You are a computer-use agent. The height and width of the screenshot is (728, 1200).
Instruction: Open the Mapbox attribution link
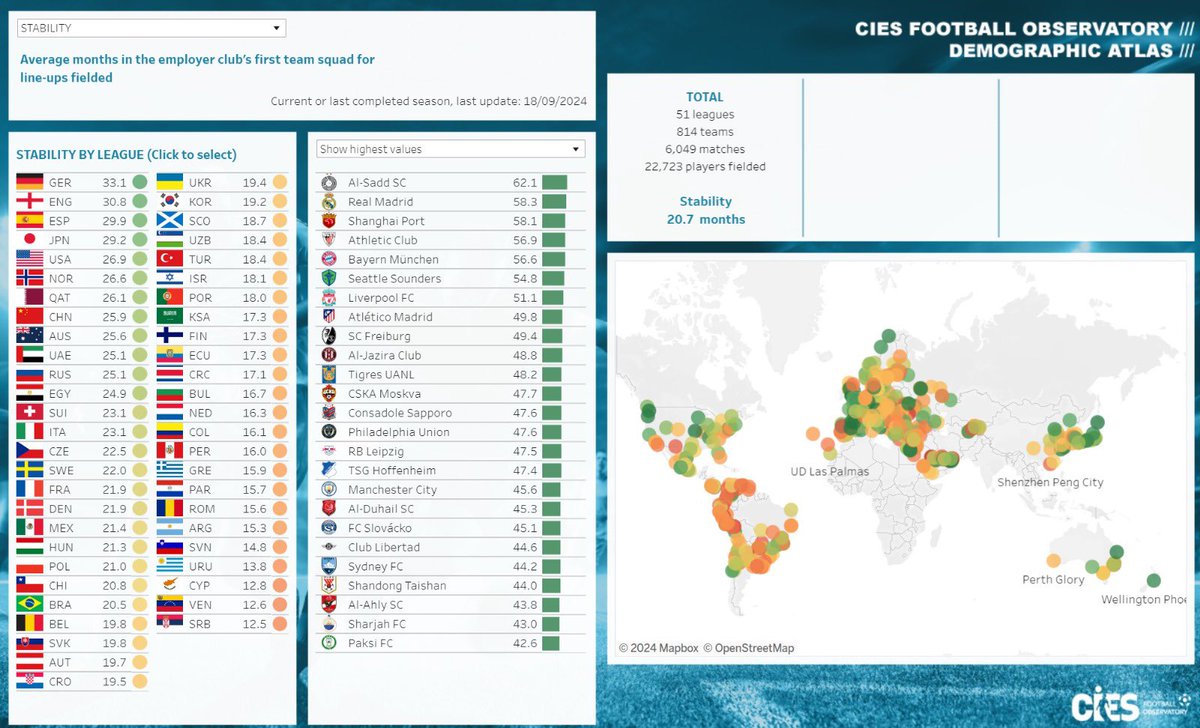[x=658, y=648]
